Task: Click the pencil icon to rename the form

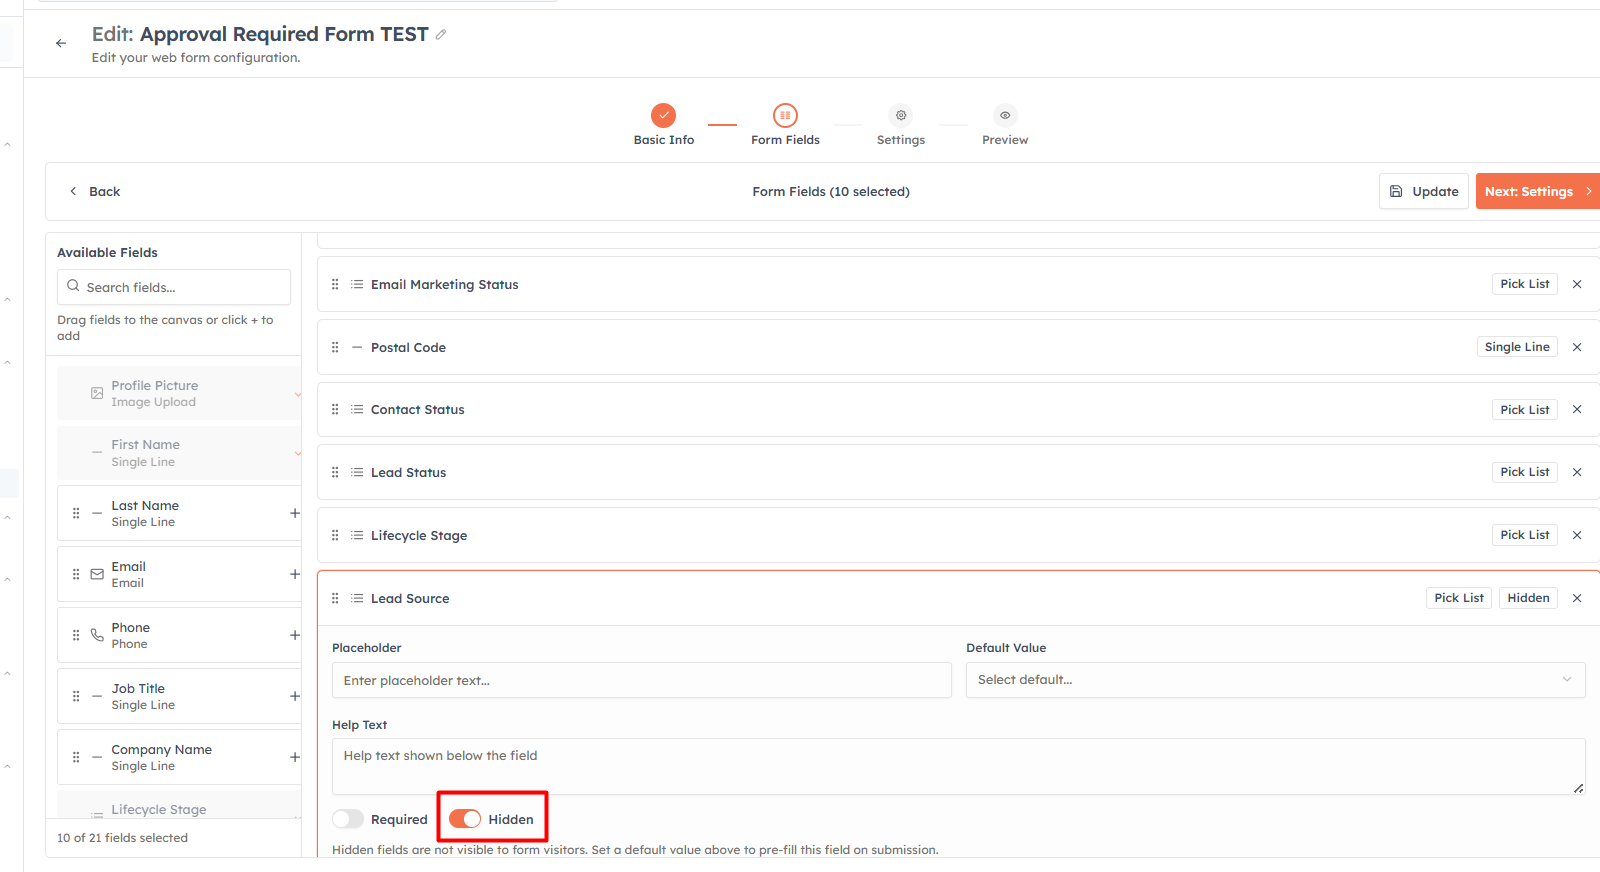Action: [x=441, y=34]
